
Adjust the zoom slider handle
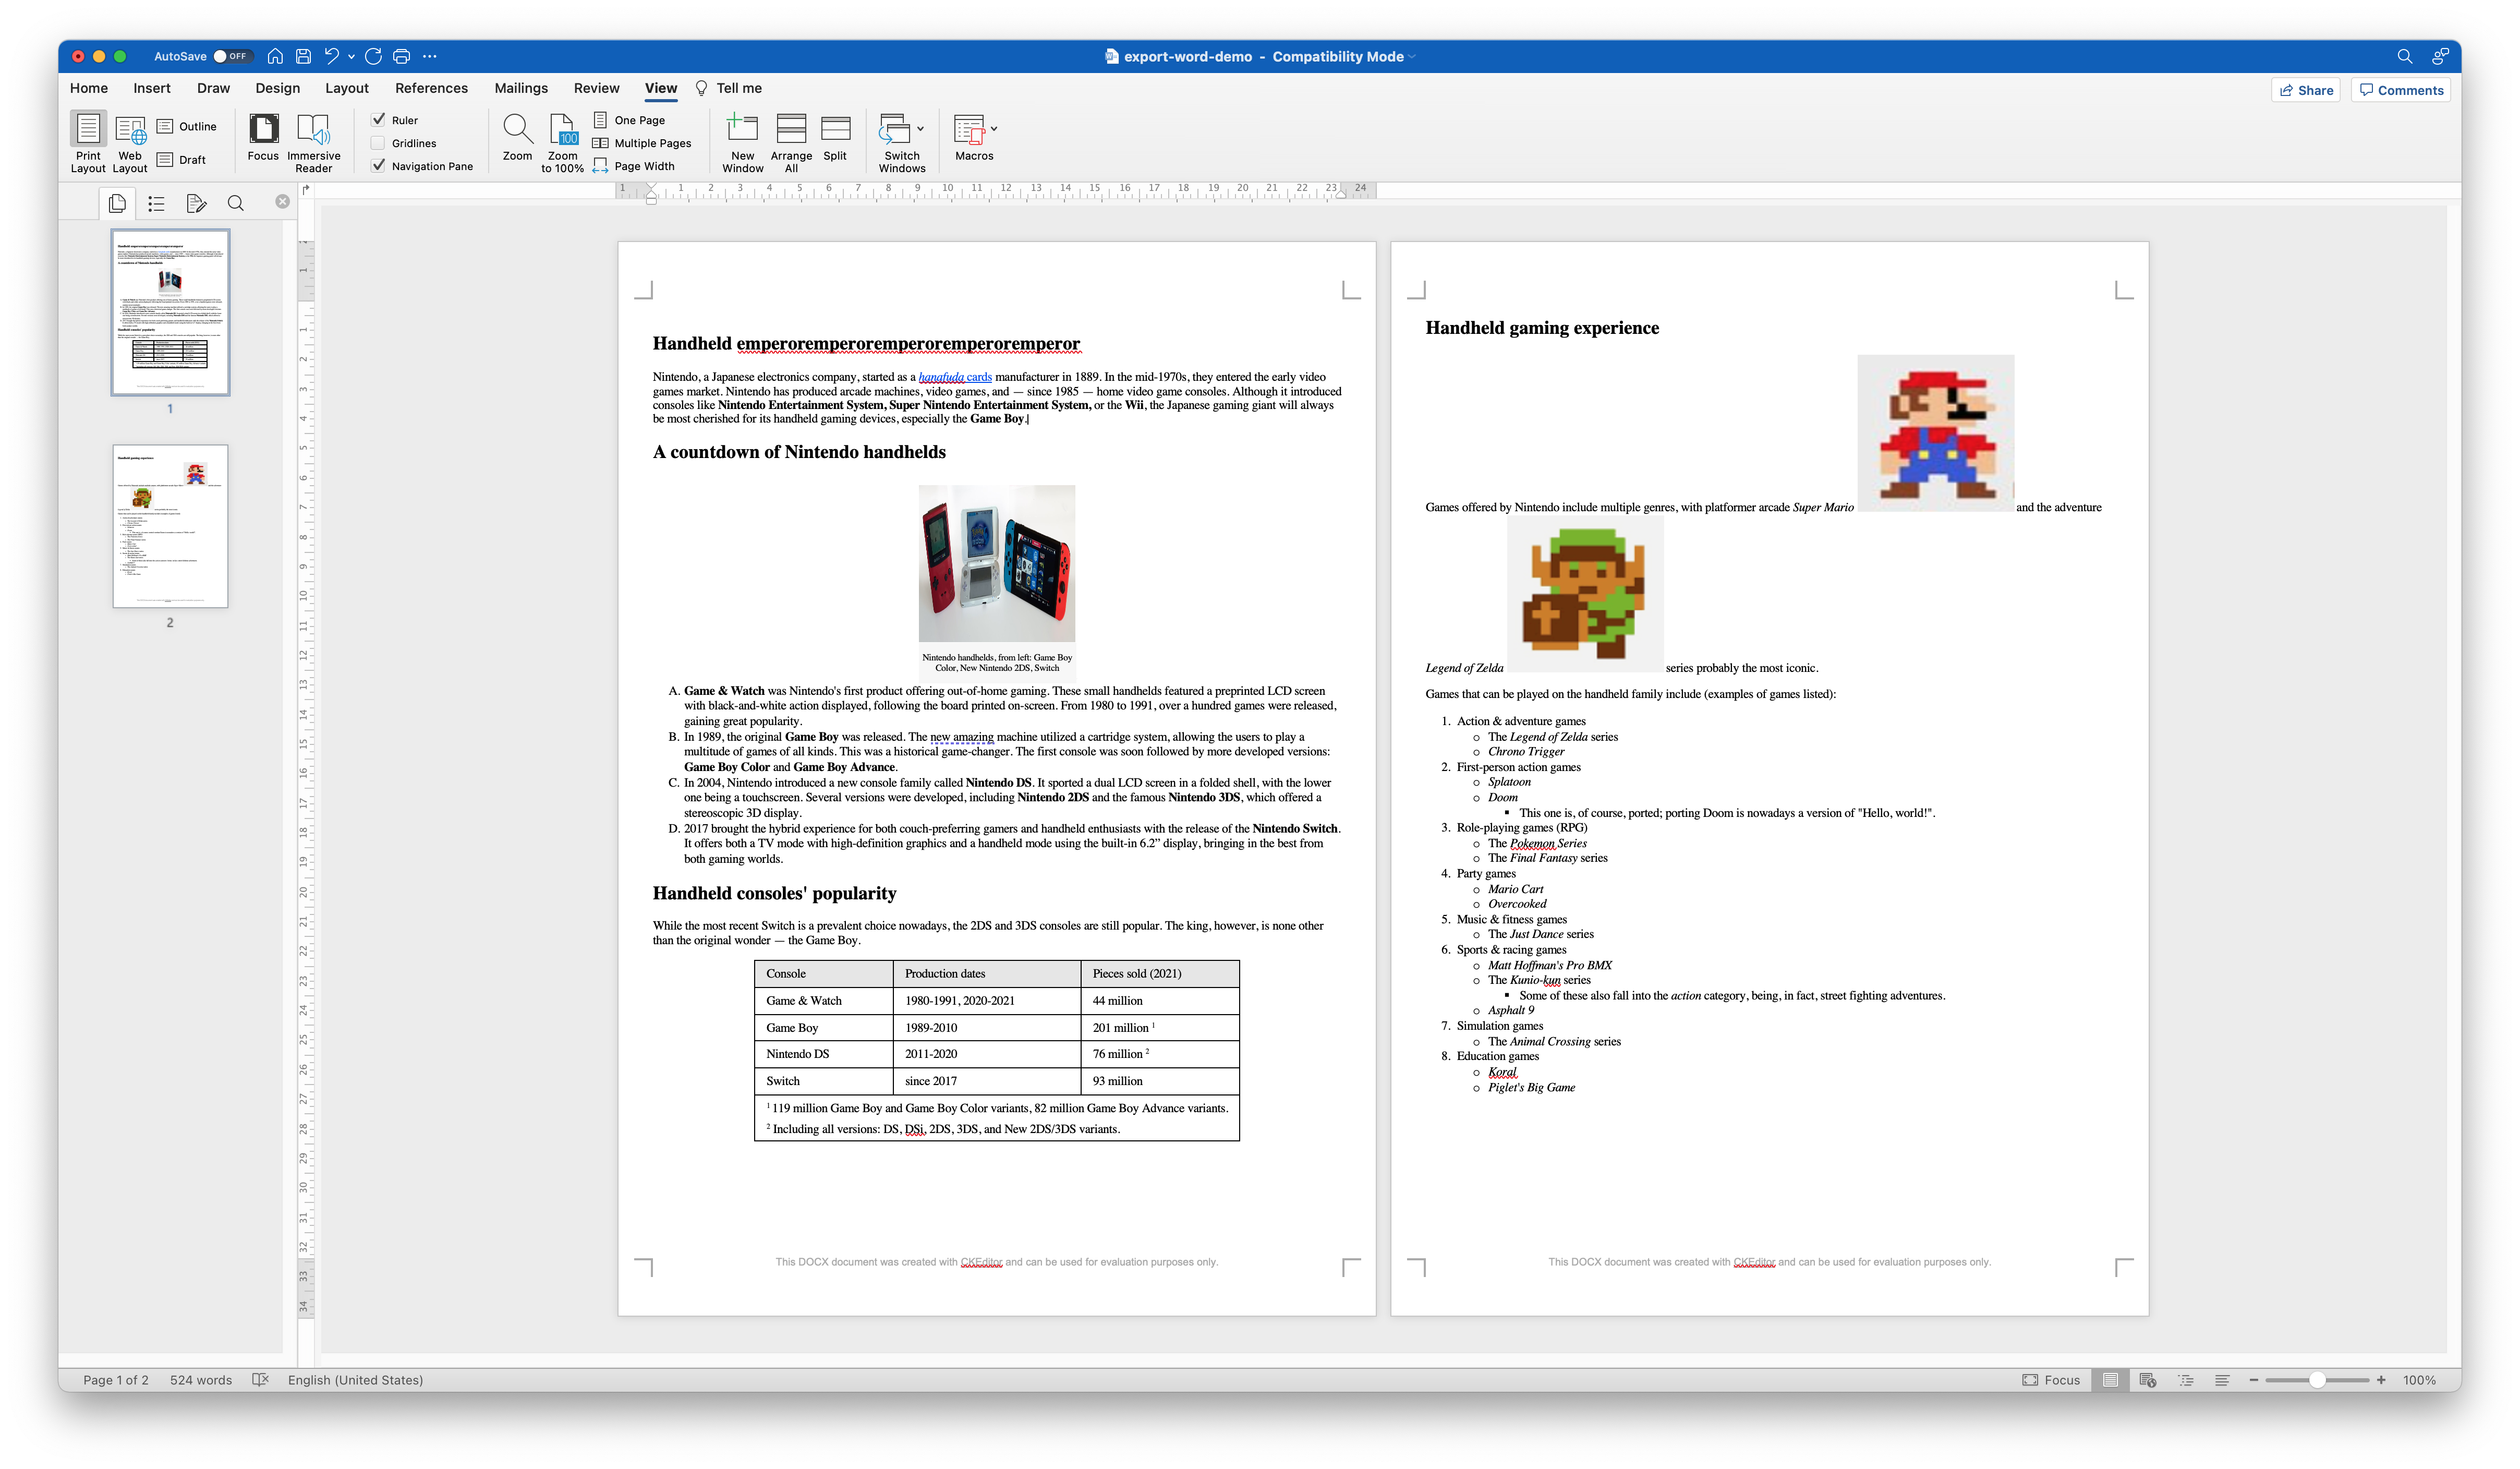pyautogui.click(x=2316, y=1380)
